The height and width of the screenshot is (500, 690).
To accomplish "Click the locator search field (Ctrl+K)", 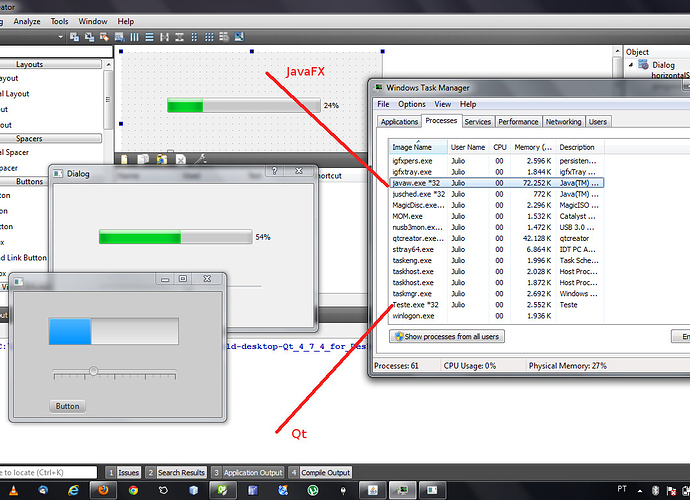I will [x=48, y=472].
